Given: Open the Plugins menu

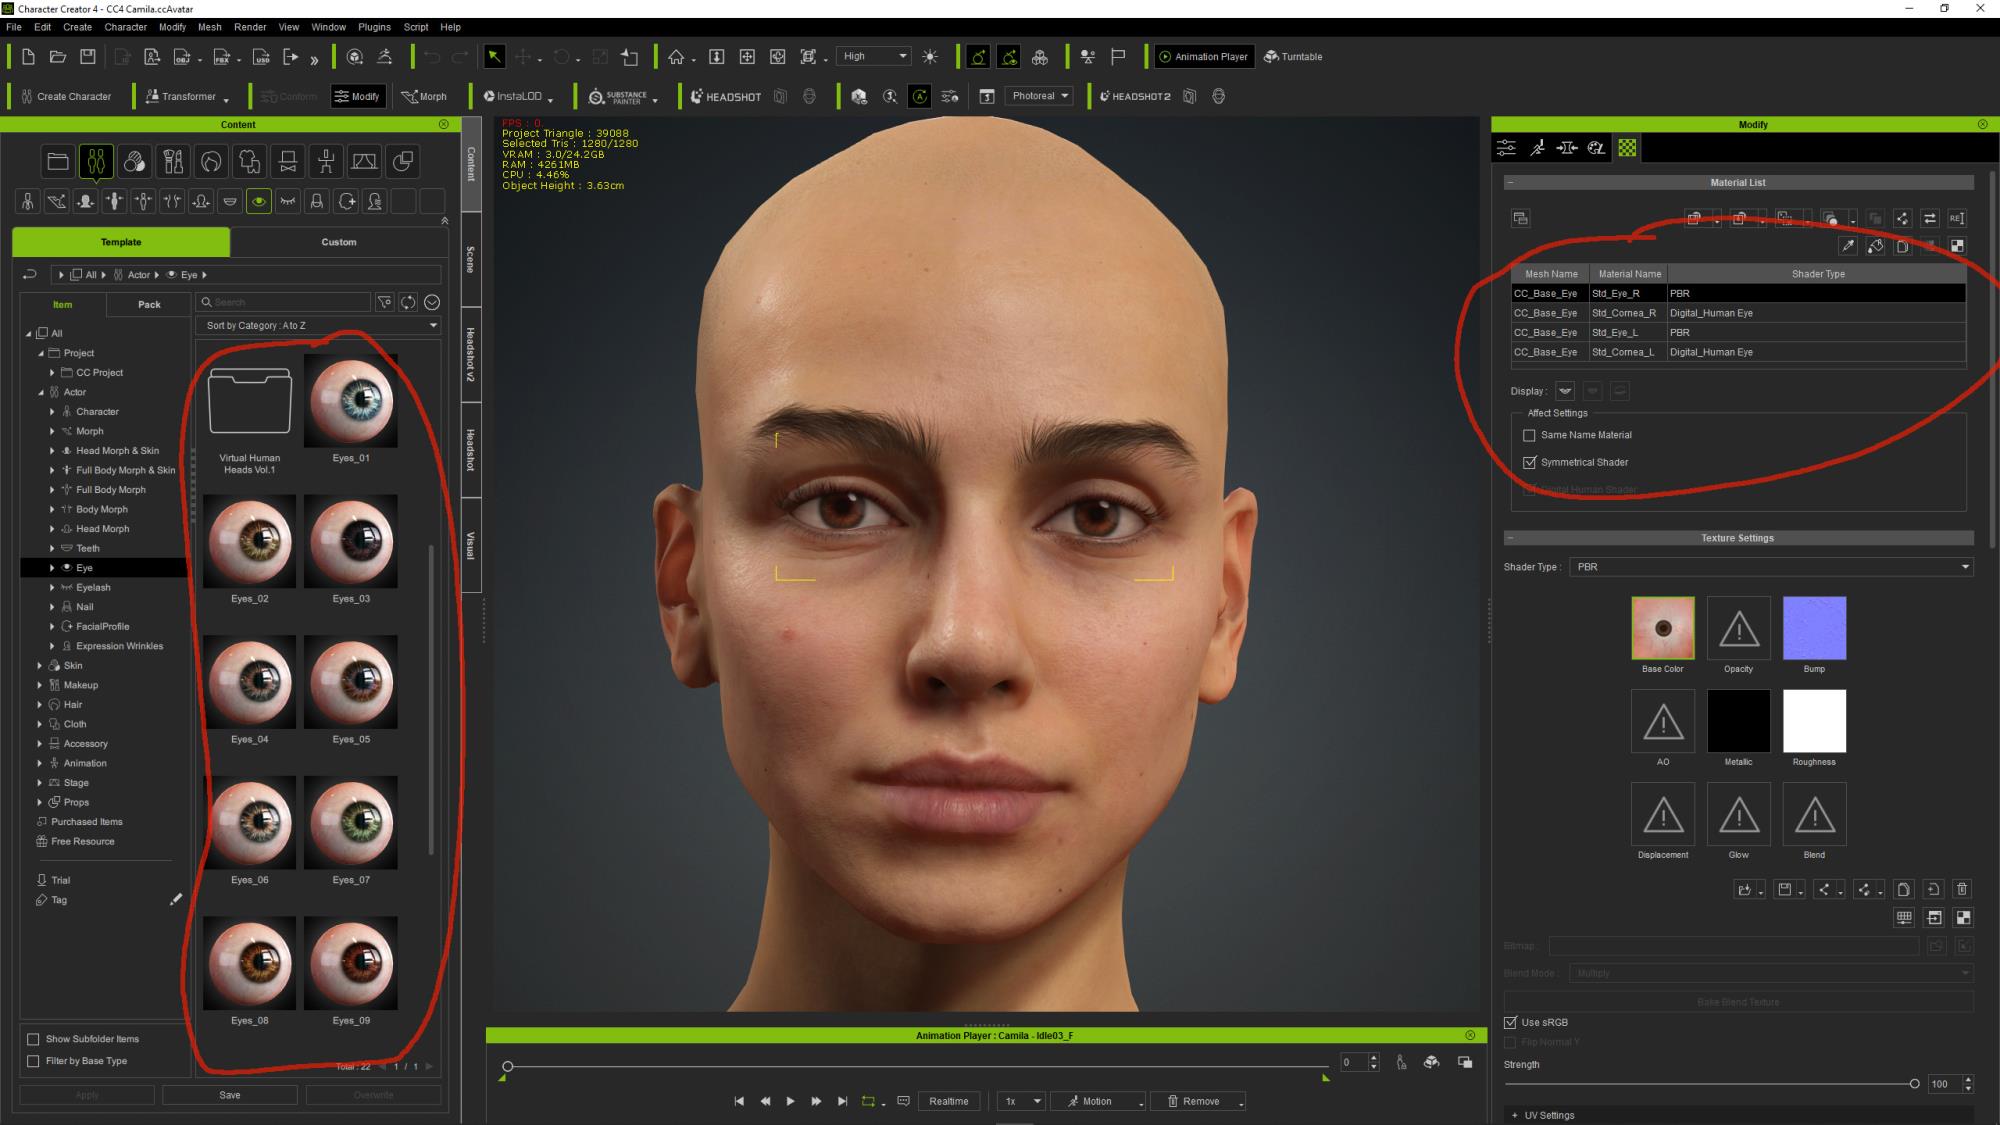Looking at the screenshot, I should [x=375, y=27].
